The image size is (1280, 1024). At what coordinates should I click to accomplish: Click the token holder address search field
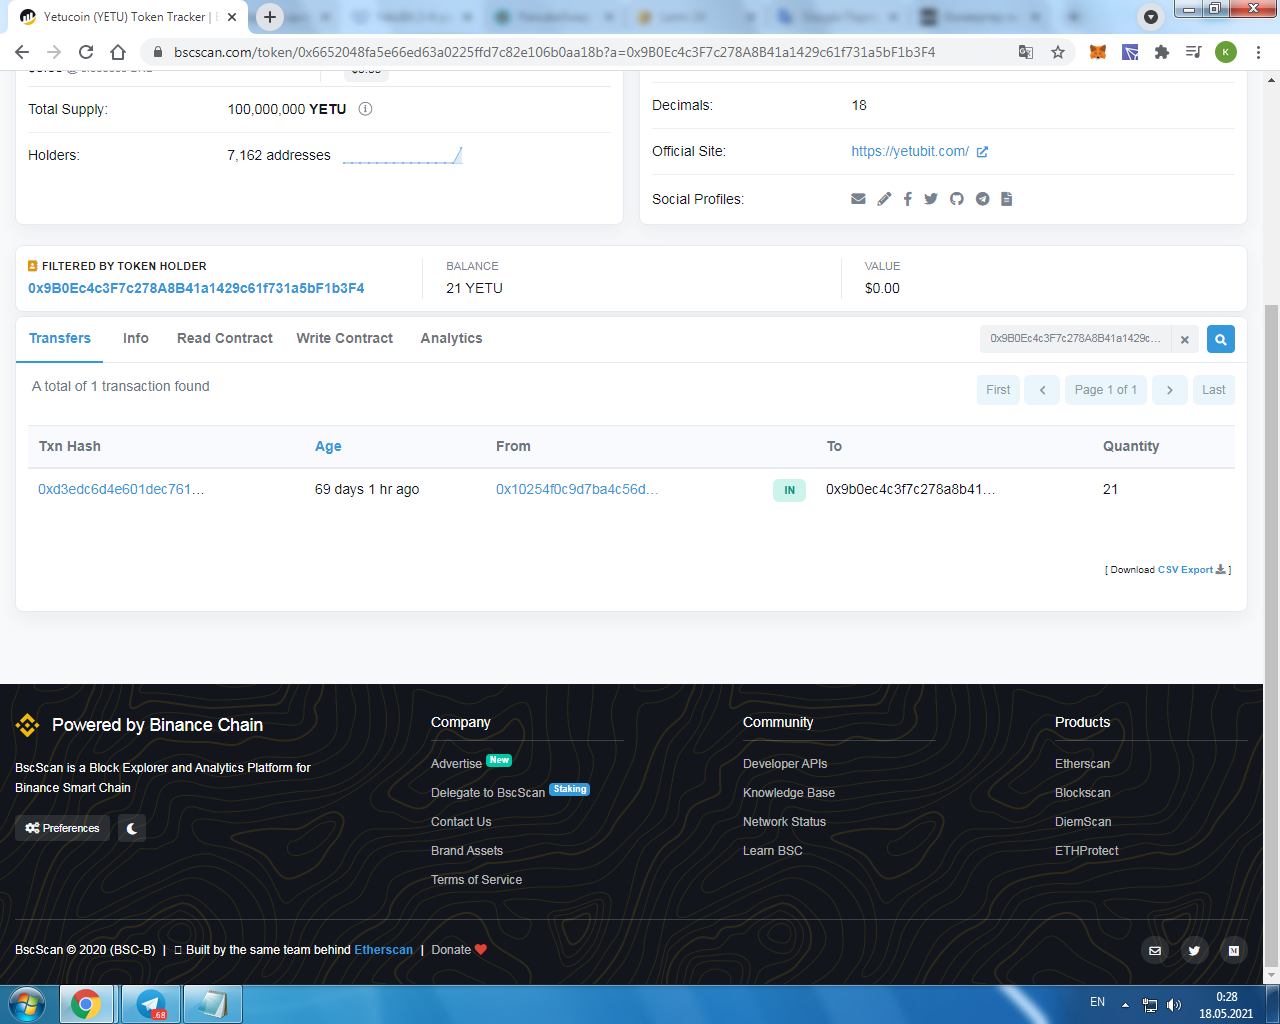click(x=1075, y=339)
